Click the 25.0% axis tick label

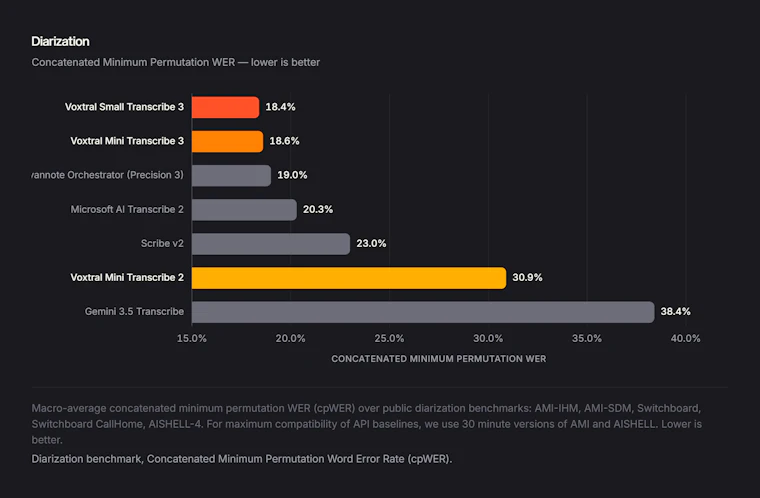tap(389, 338)
